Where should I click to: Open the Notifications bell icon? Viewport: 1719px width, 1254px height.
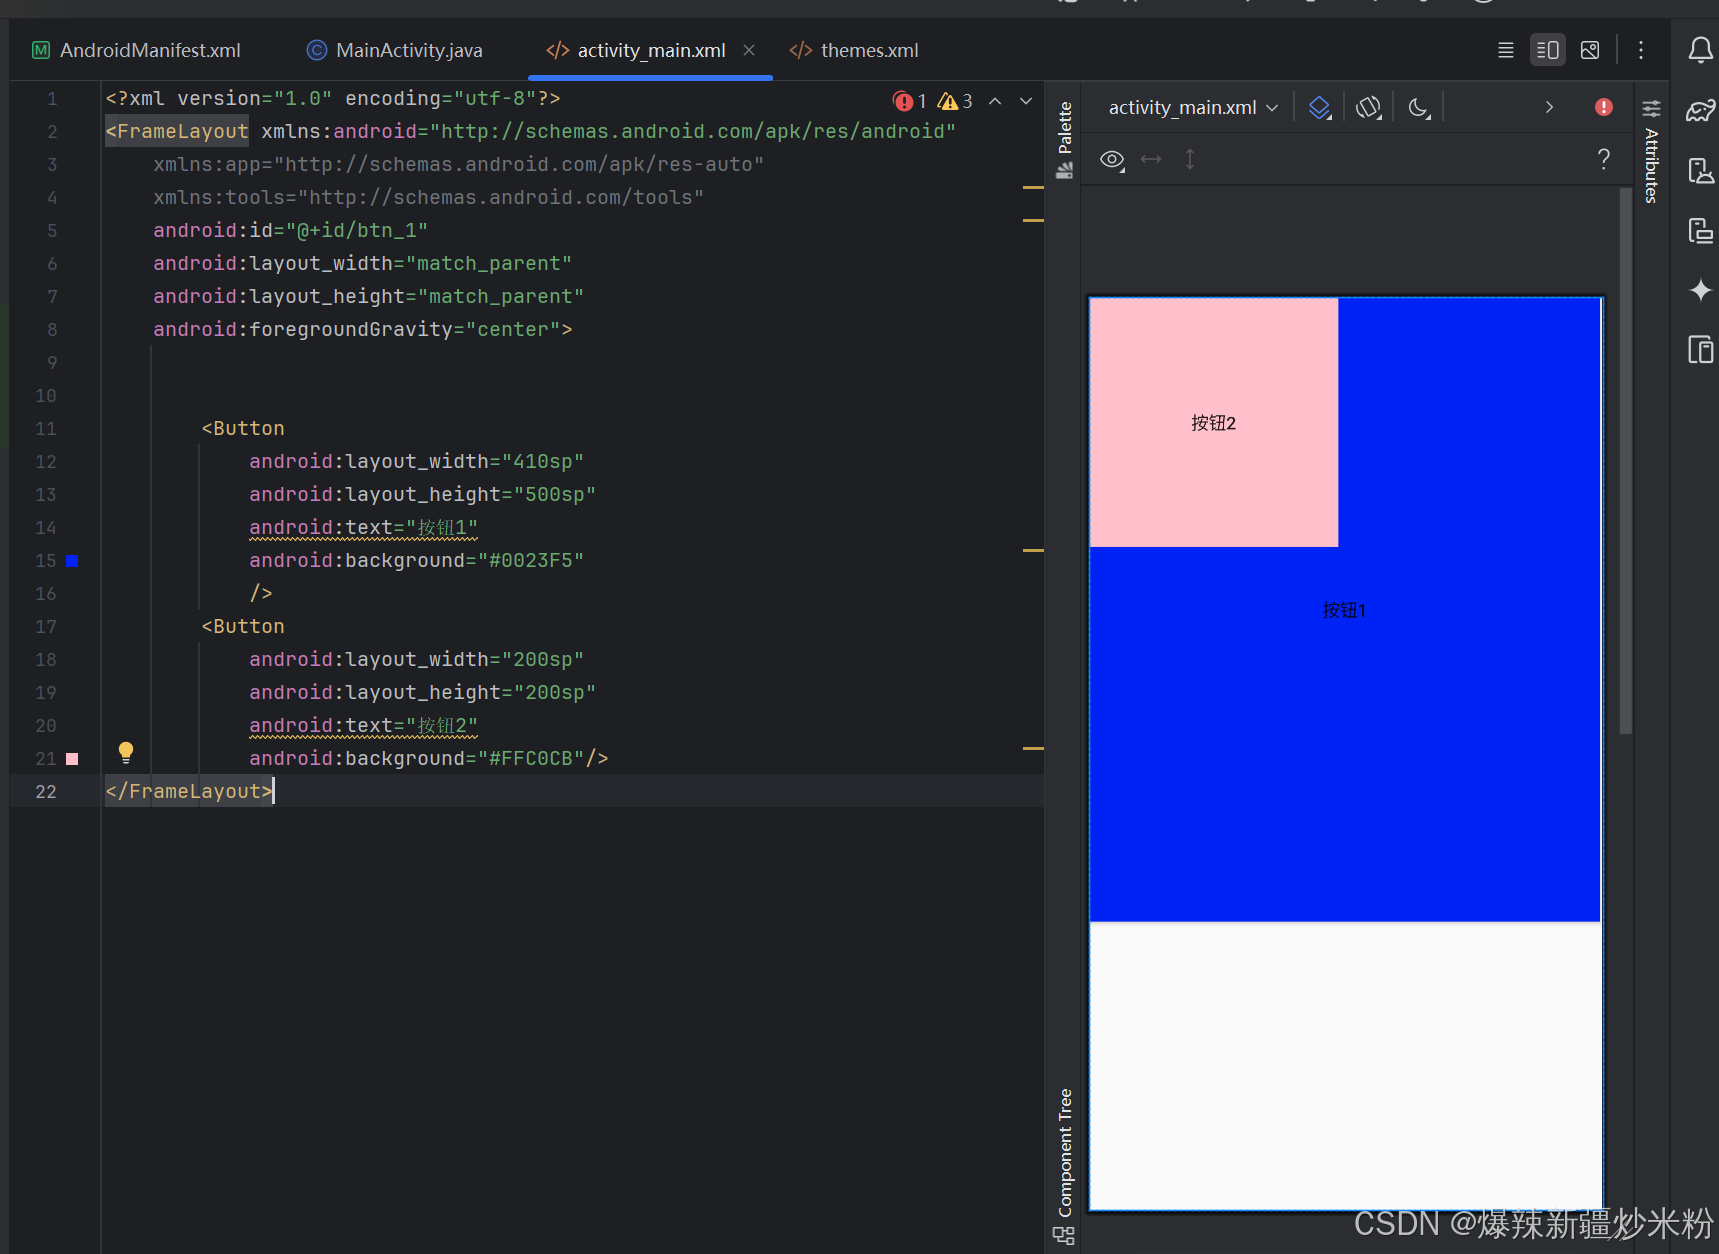click(x=1700, y=50)
